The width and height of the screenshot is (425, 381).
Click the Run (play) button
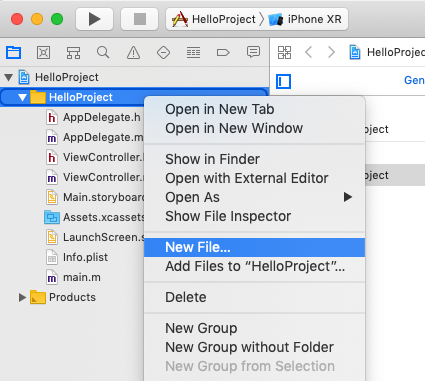click(x=94, y=19)
